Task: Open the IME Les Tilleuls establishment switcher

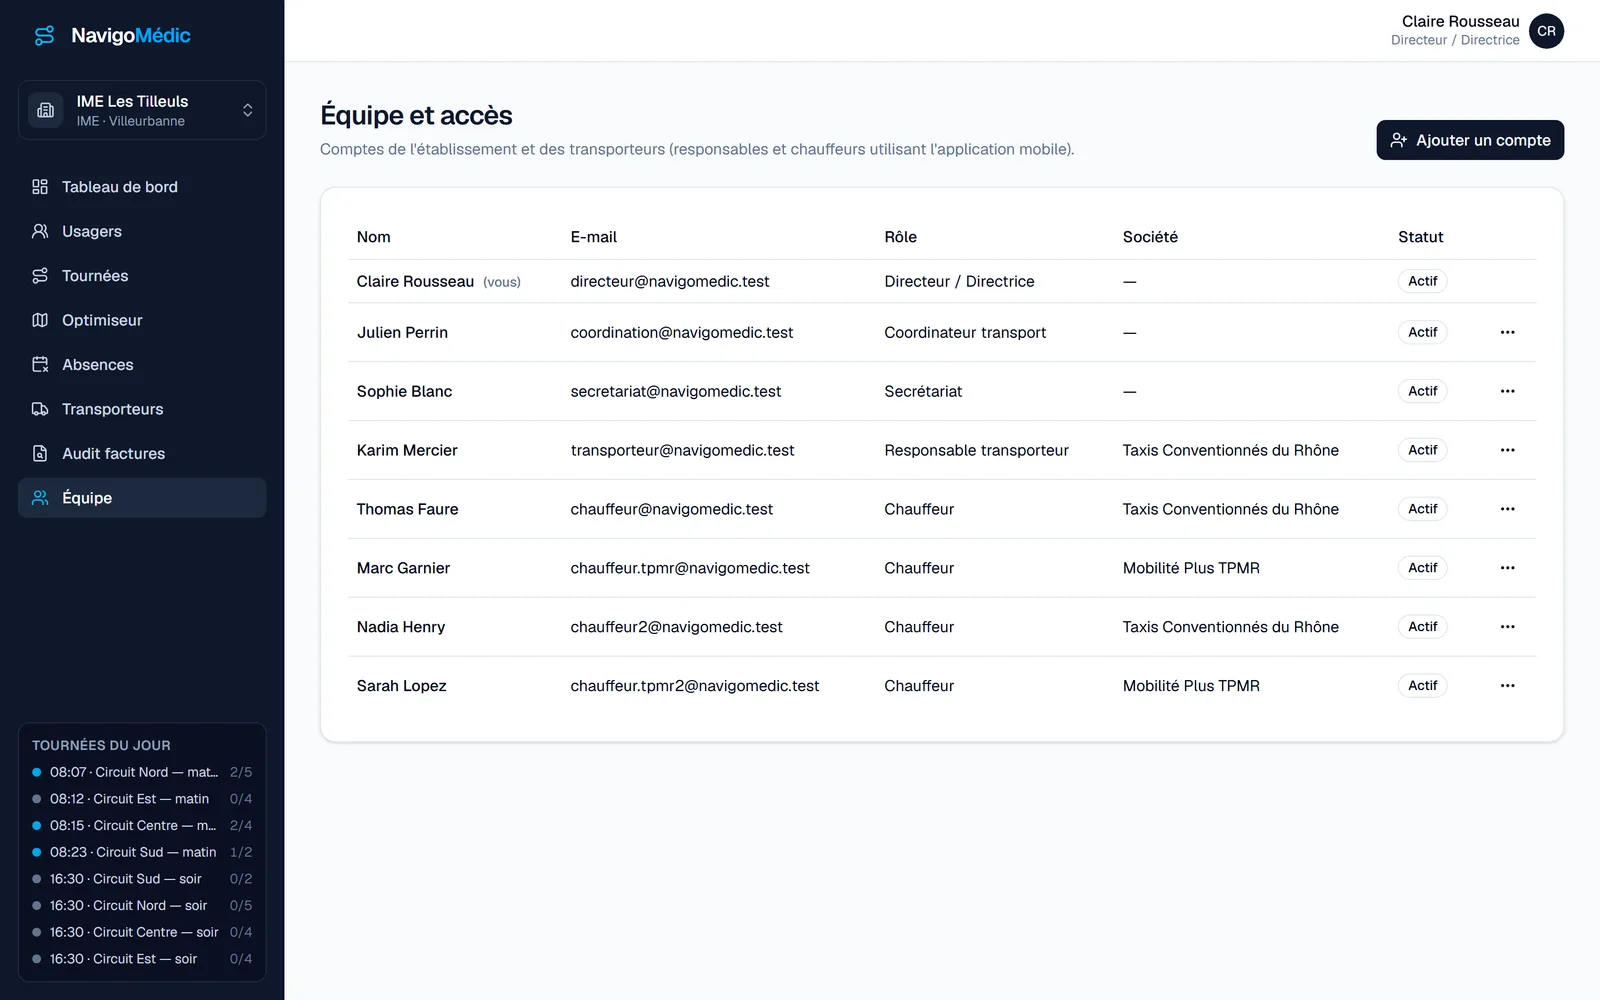Action: (x=142, y=110)
